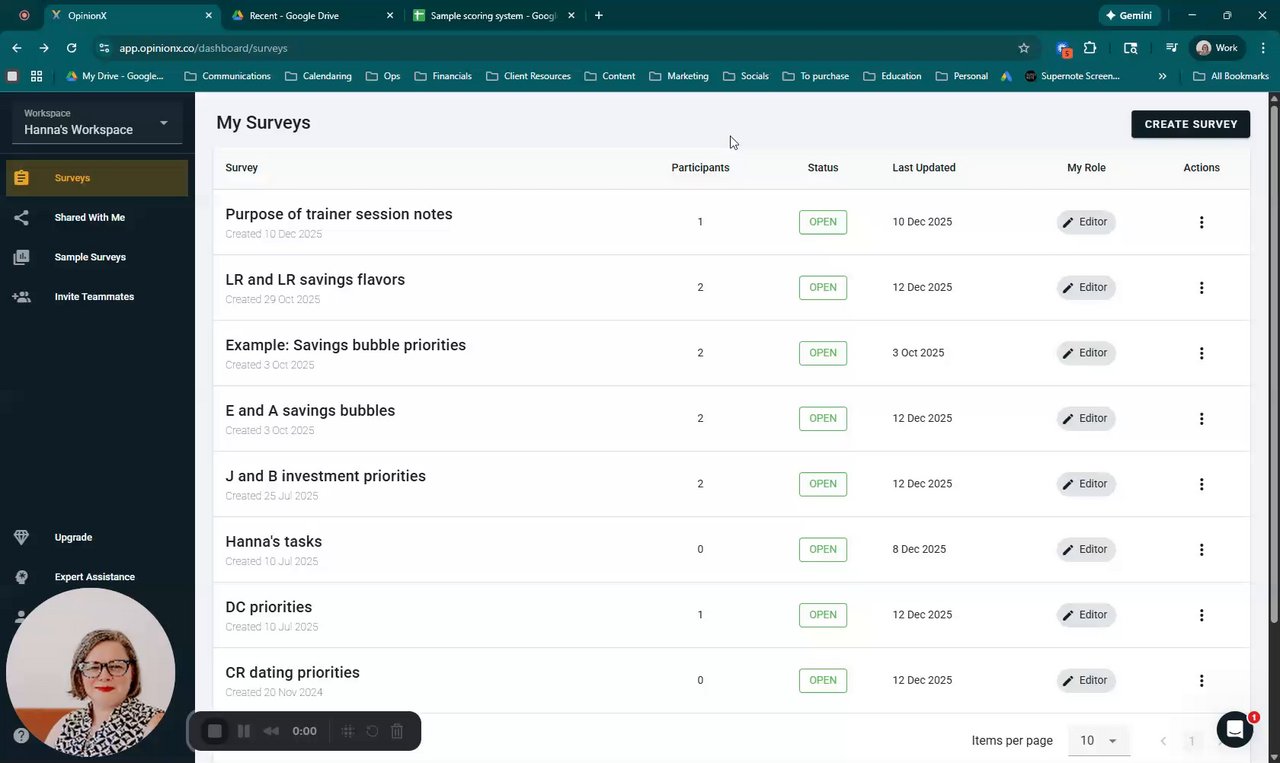1280x763 pixels.
Task: Click the Create Survey button
Action: 1190,124
